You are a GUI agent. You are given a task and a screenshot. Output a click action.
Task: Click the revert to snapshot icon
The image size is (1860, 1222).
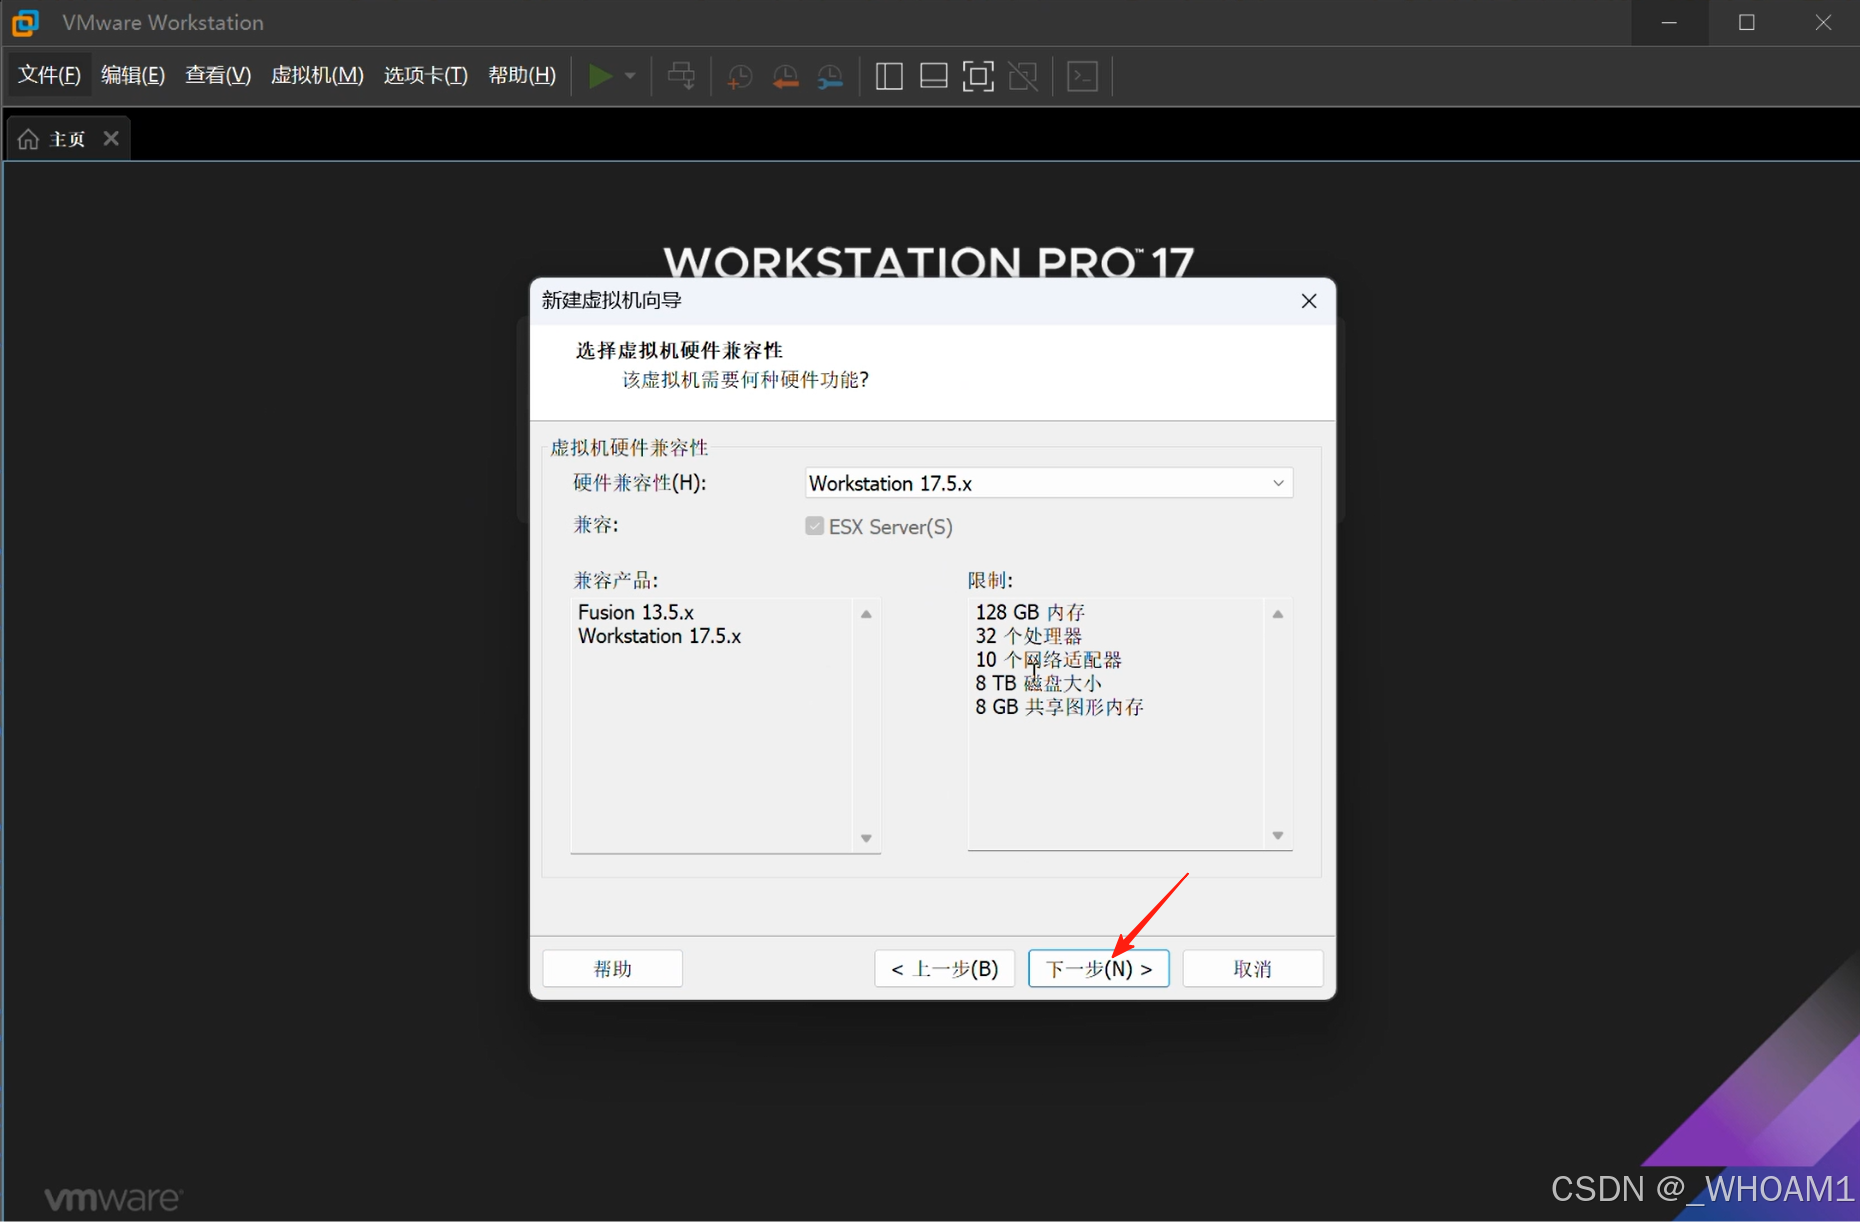(785, 76)
